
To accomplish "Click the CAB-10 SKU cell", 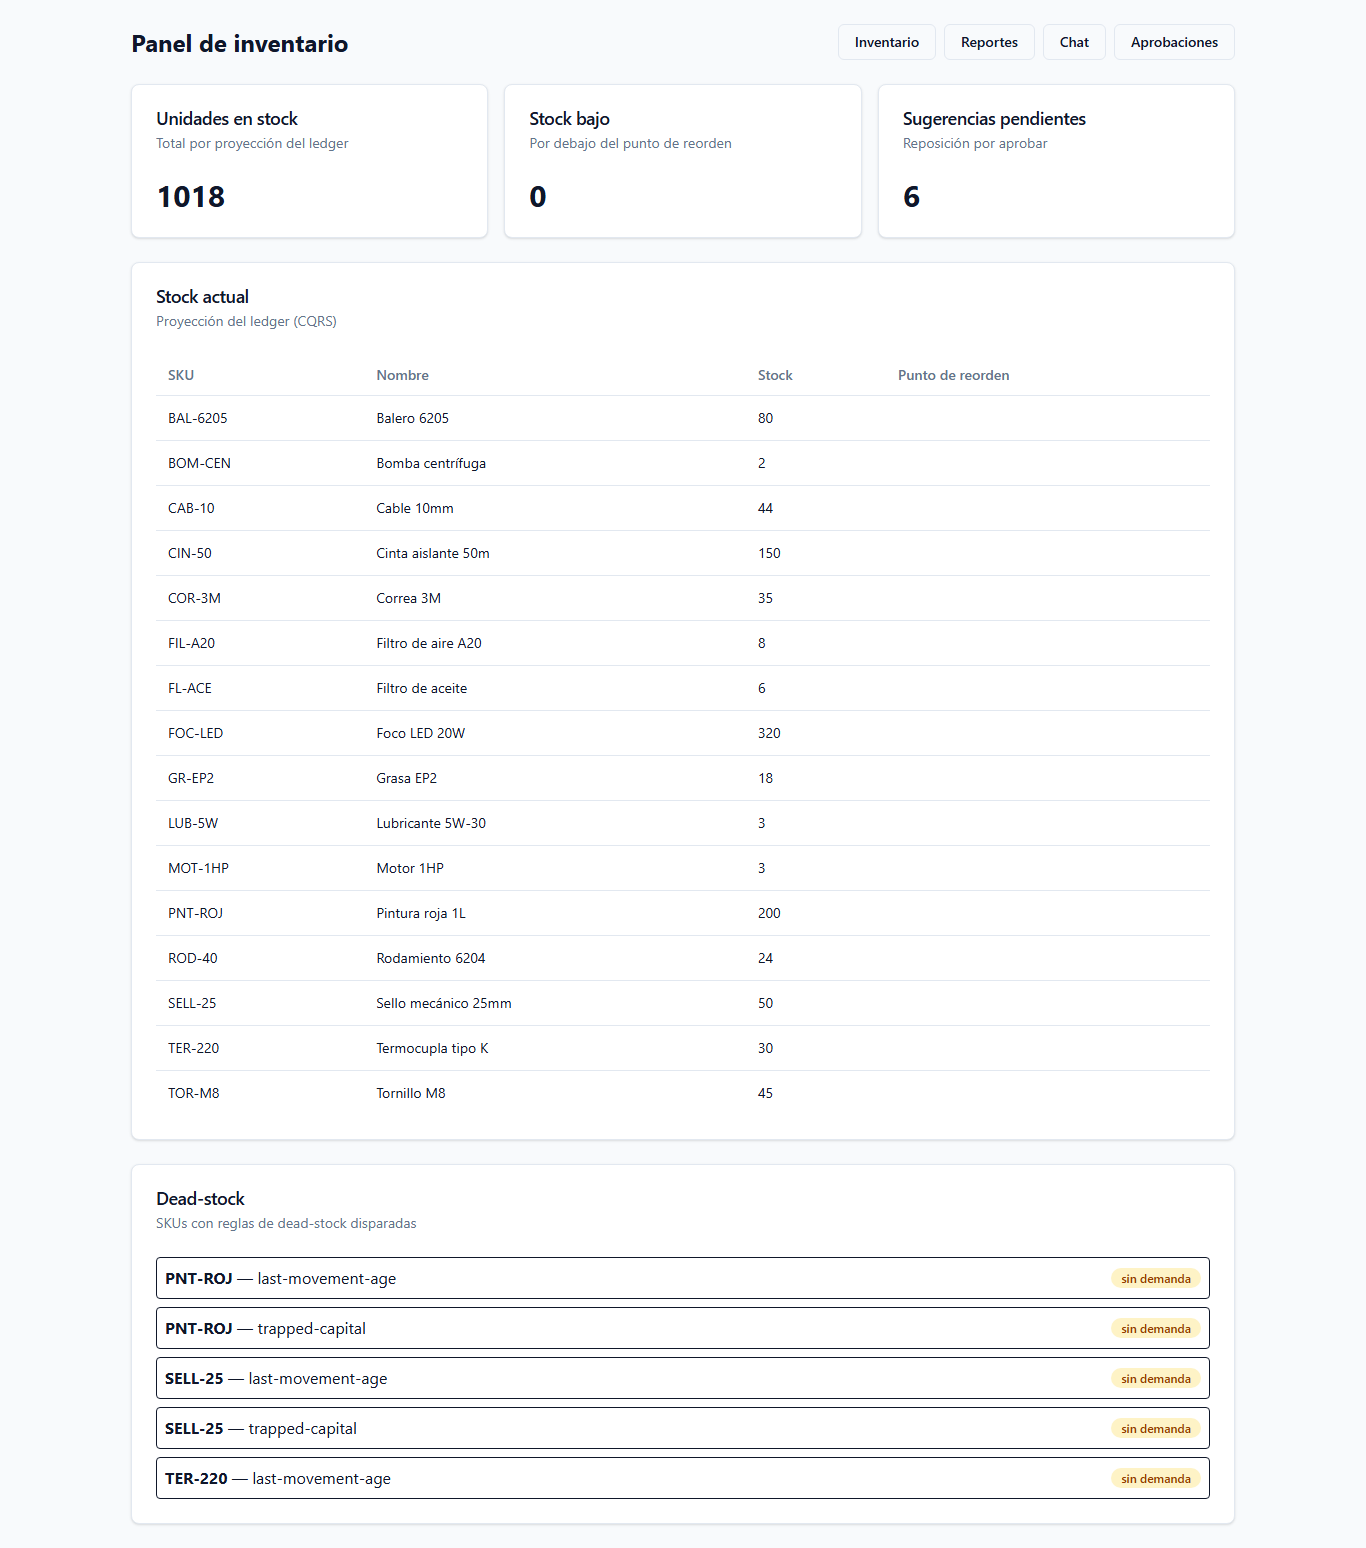I will tap(191, 508).
